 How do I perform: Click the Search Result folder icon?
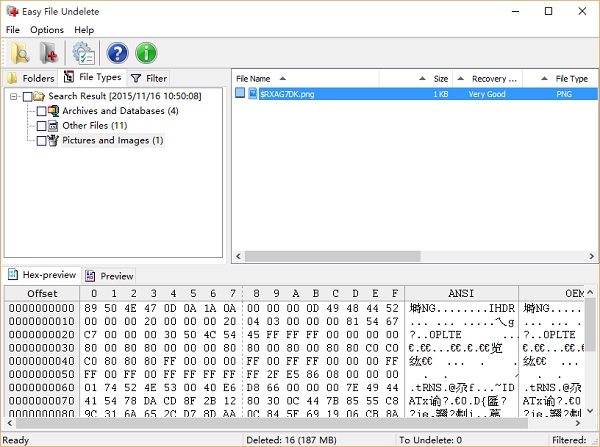(39, 96)
